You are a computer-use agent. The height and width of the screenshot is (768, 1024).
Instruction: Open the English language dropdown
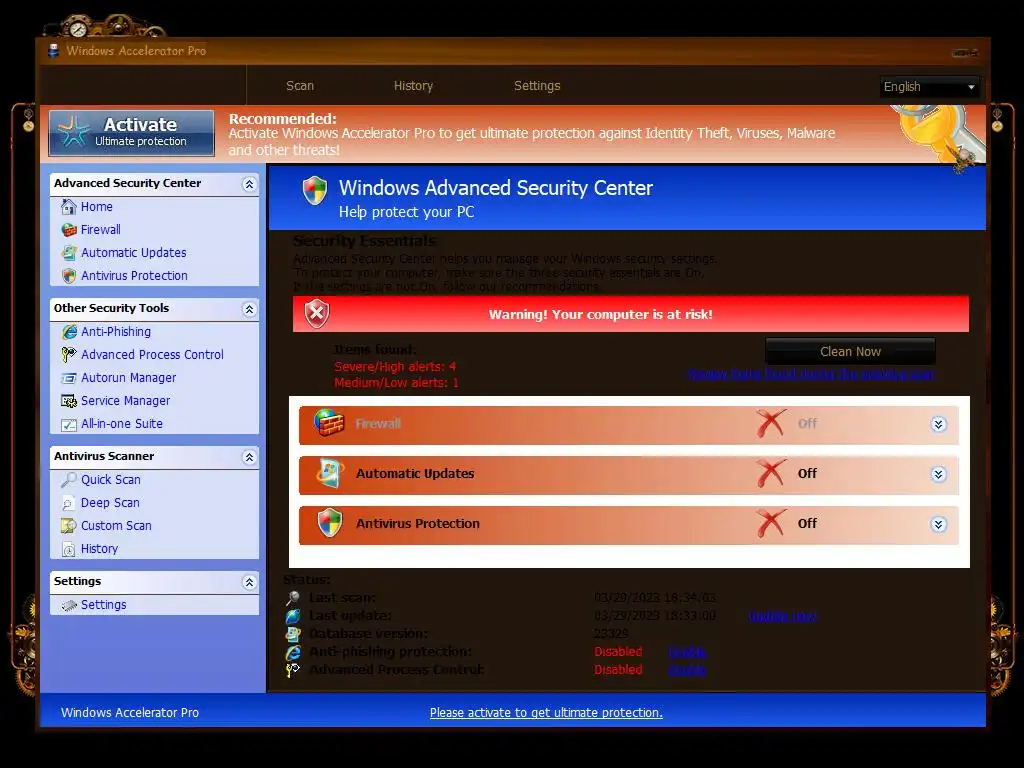coord(929,87)
